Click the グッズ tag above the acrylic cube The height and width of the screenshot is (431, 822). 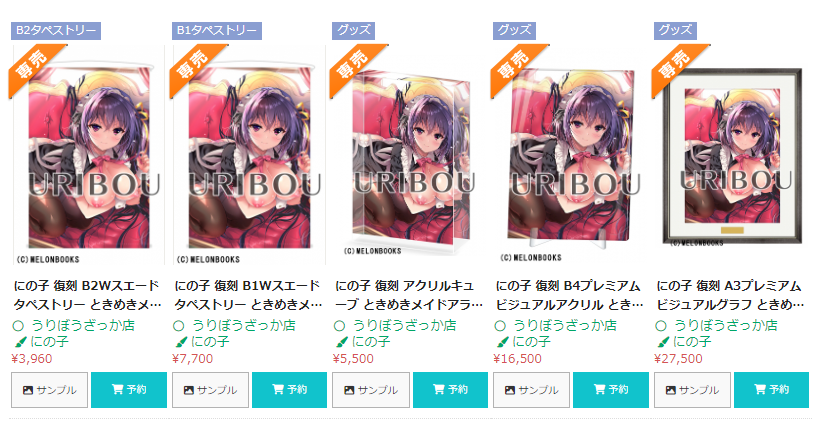[x=353, y=30]
